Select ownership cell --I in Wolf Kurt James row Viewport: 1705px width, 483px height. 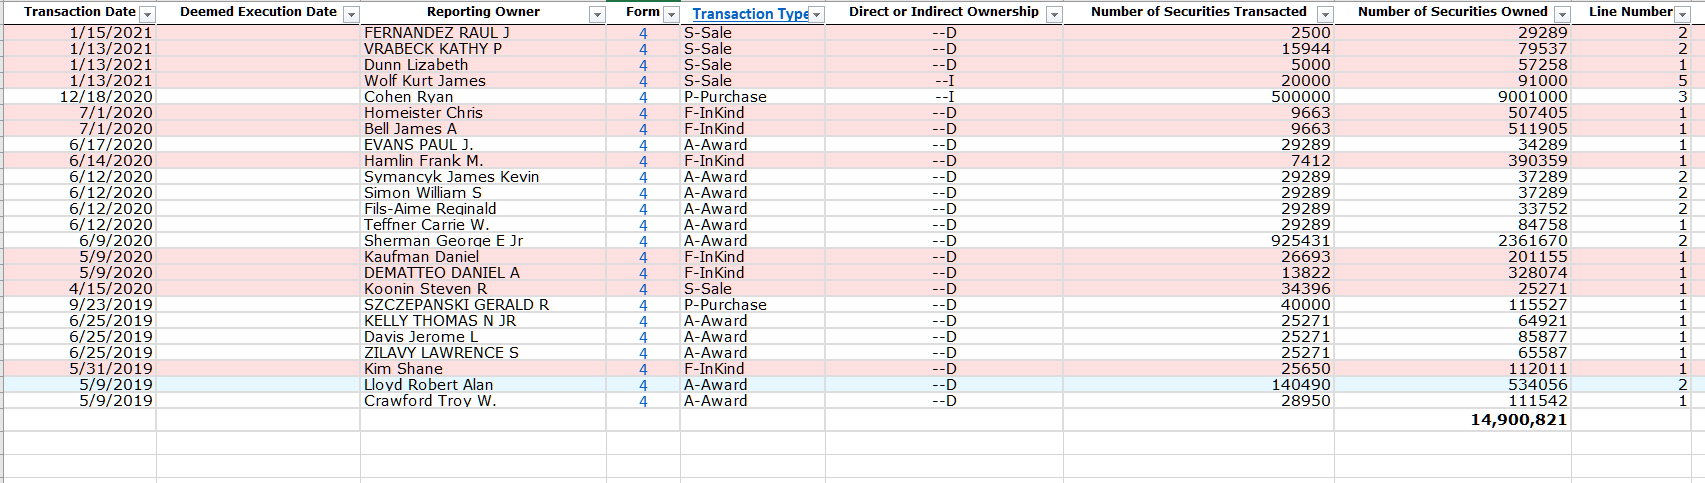[x=944, y=81]
